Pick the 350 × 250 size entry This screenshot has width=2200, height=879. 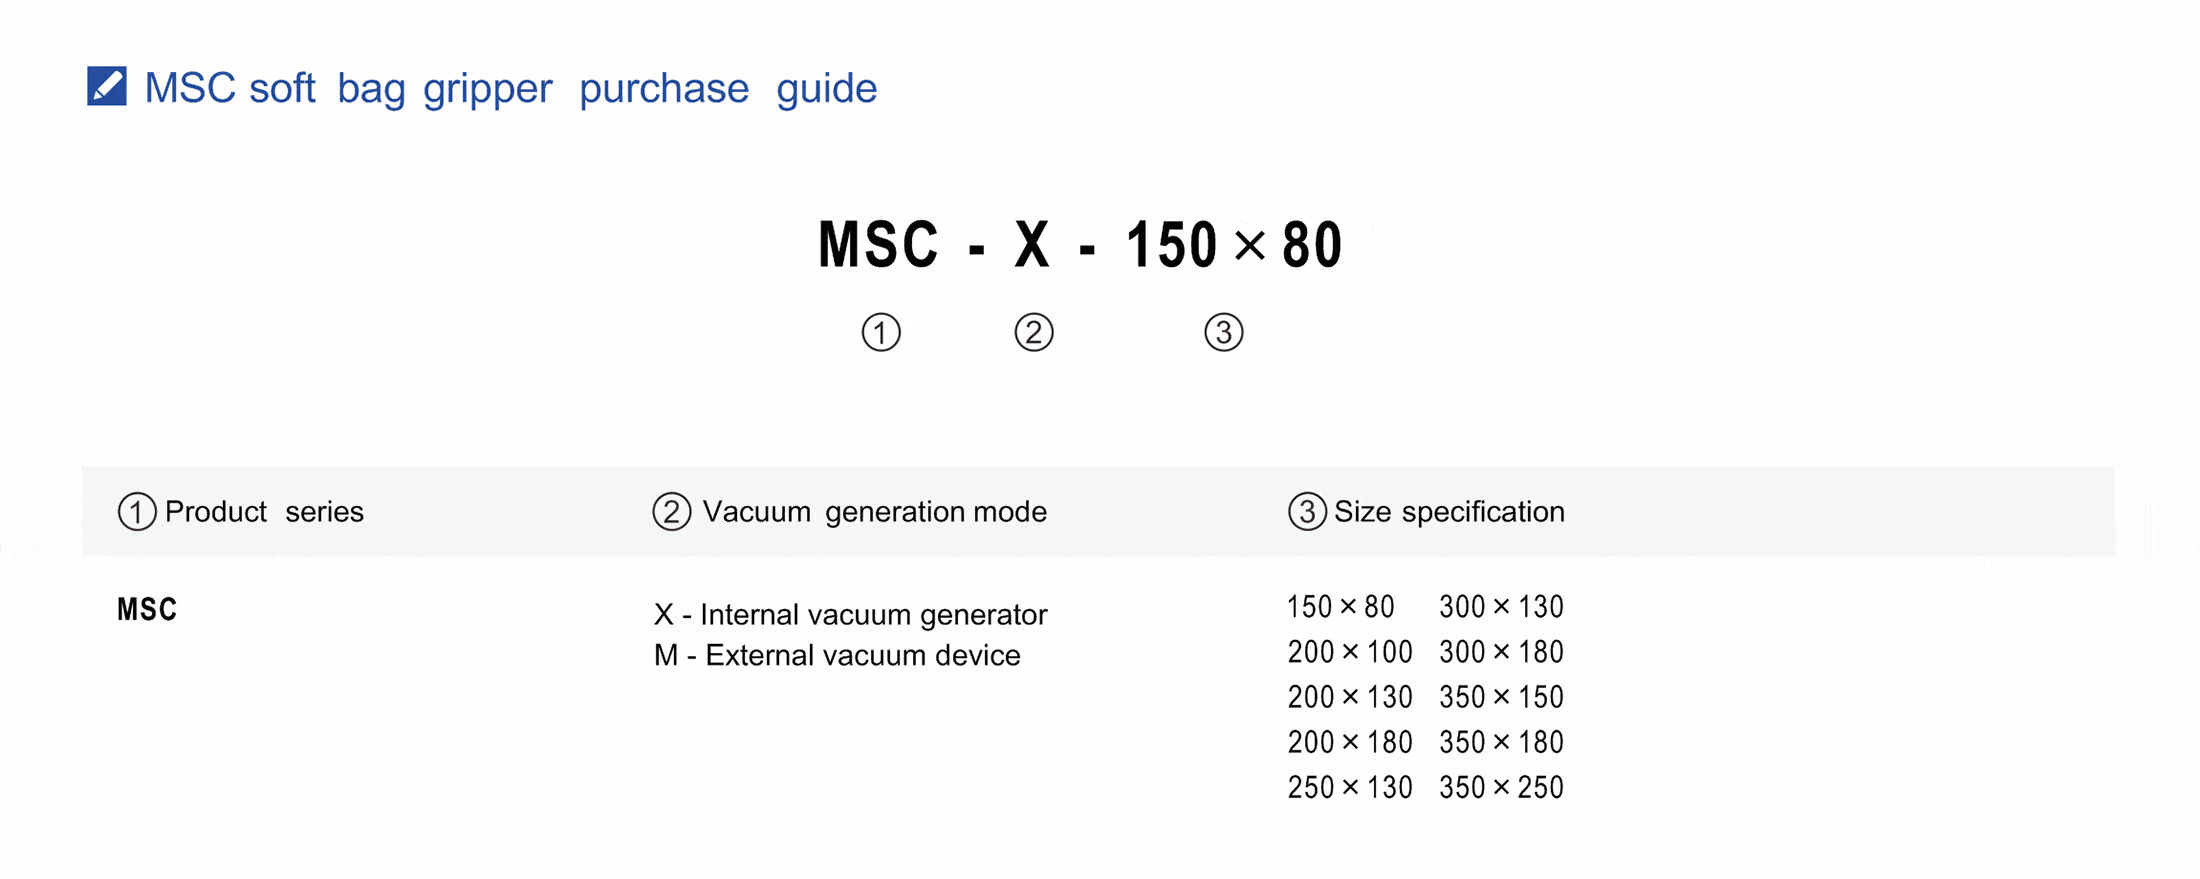[x=1501, y=788]
